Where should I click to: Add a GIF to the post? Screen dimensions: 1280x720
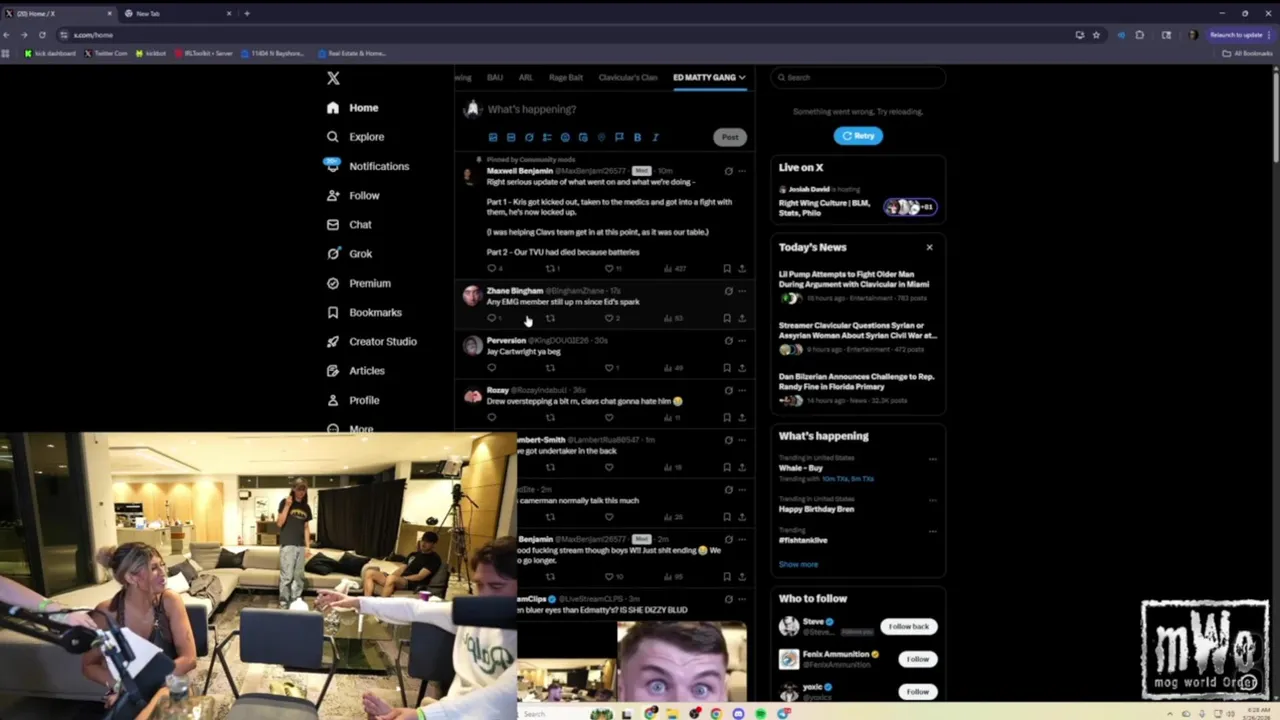510,137
